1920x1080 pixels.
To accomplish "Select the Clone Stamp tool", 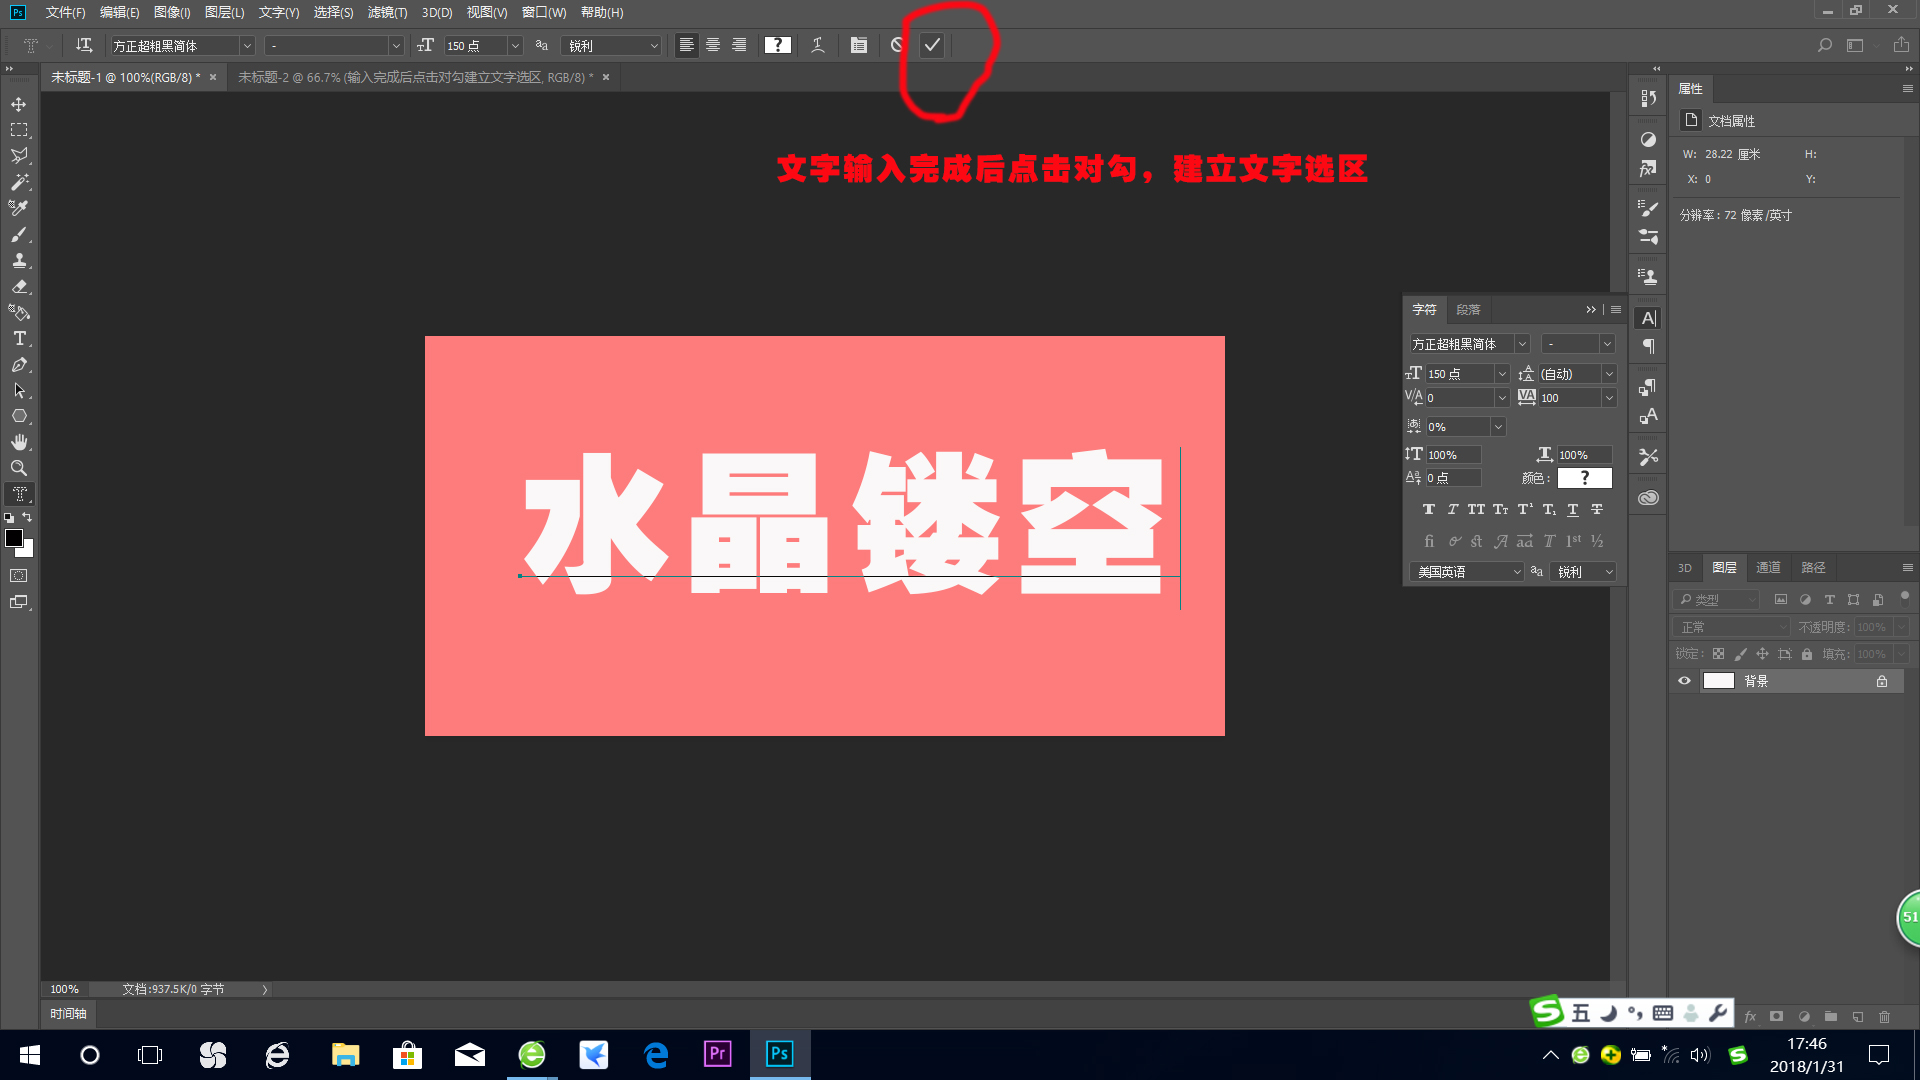I will 18,260.
